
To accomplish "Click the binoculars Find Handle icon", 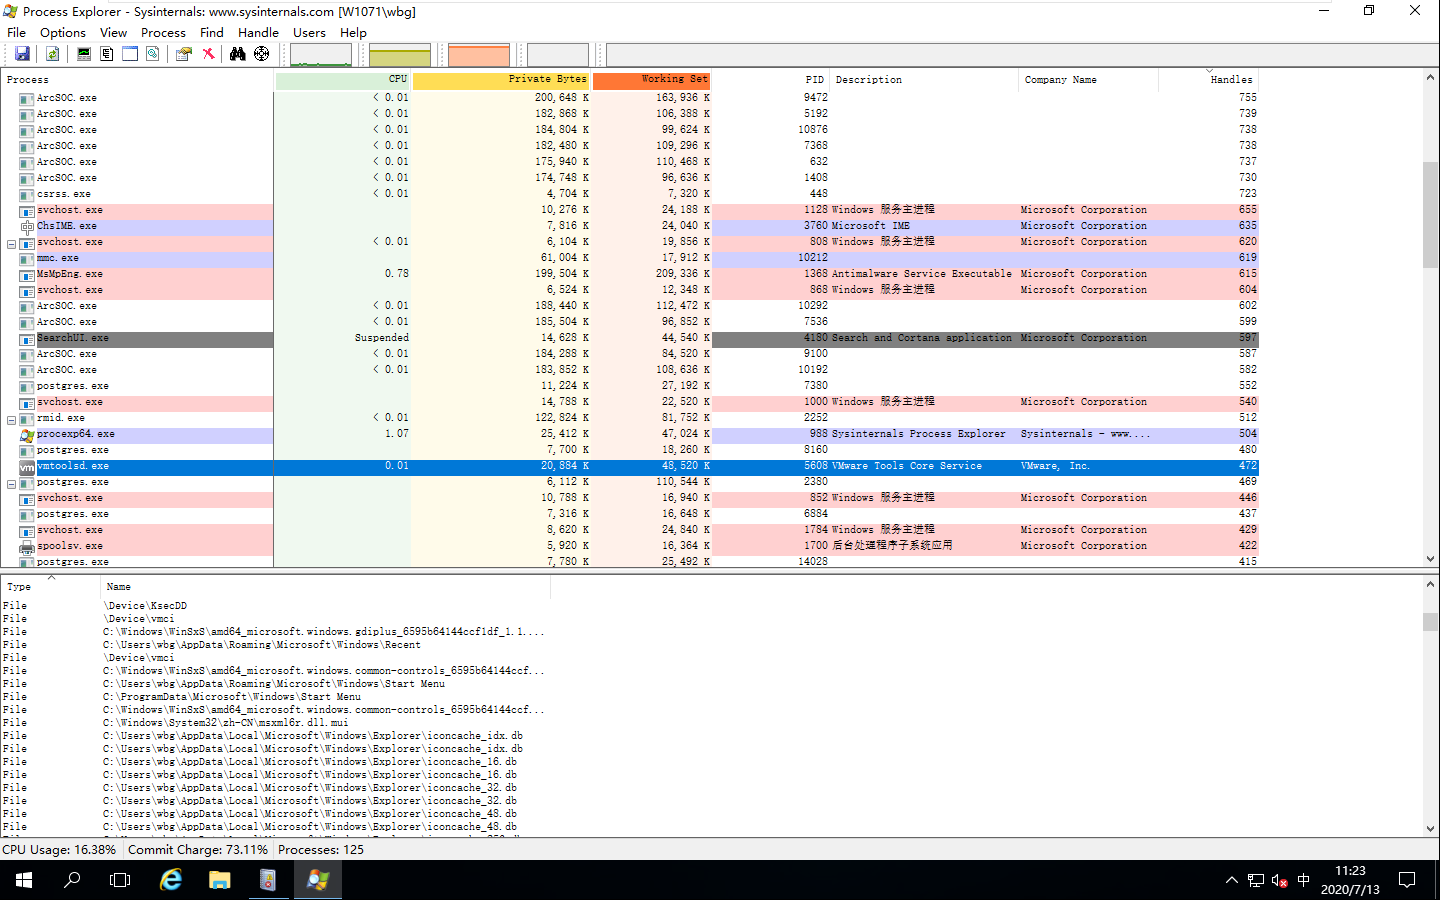I will [x=238, y=54].
